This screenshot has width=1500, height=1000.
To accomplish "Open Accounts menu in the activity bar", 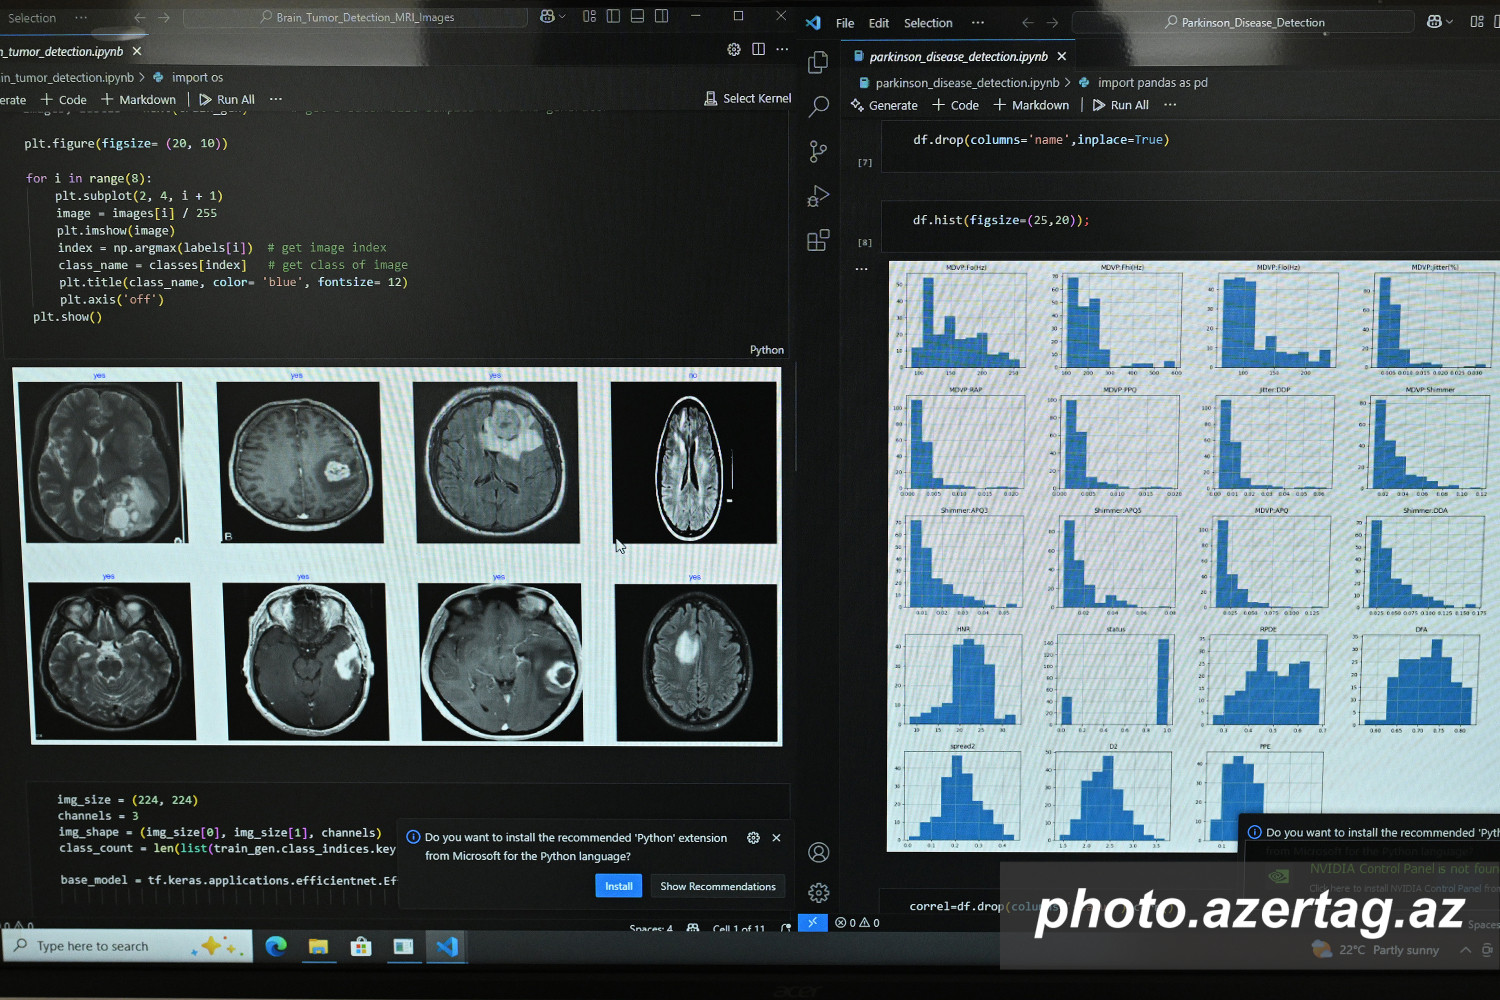I will pos(819,852).
